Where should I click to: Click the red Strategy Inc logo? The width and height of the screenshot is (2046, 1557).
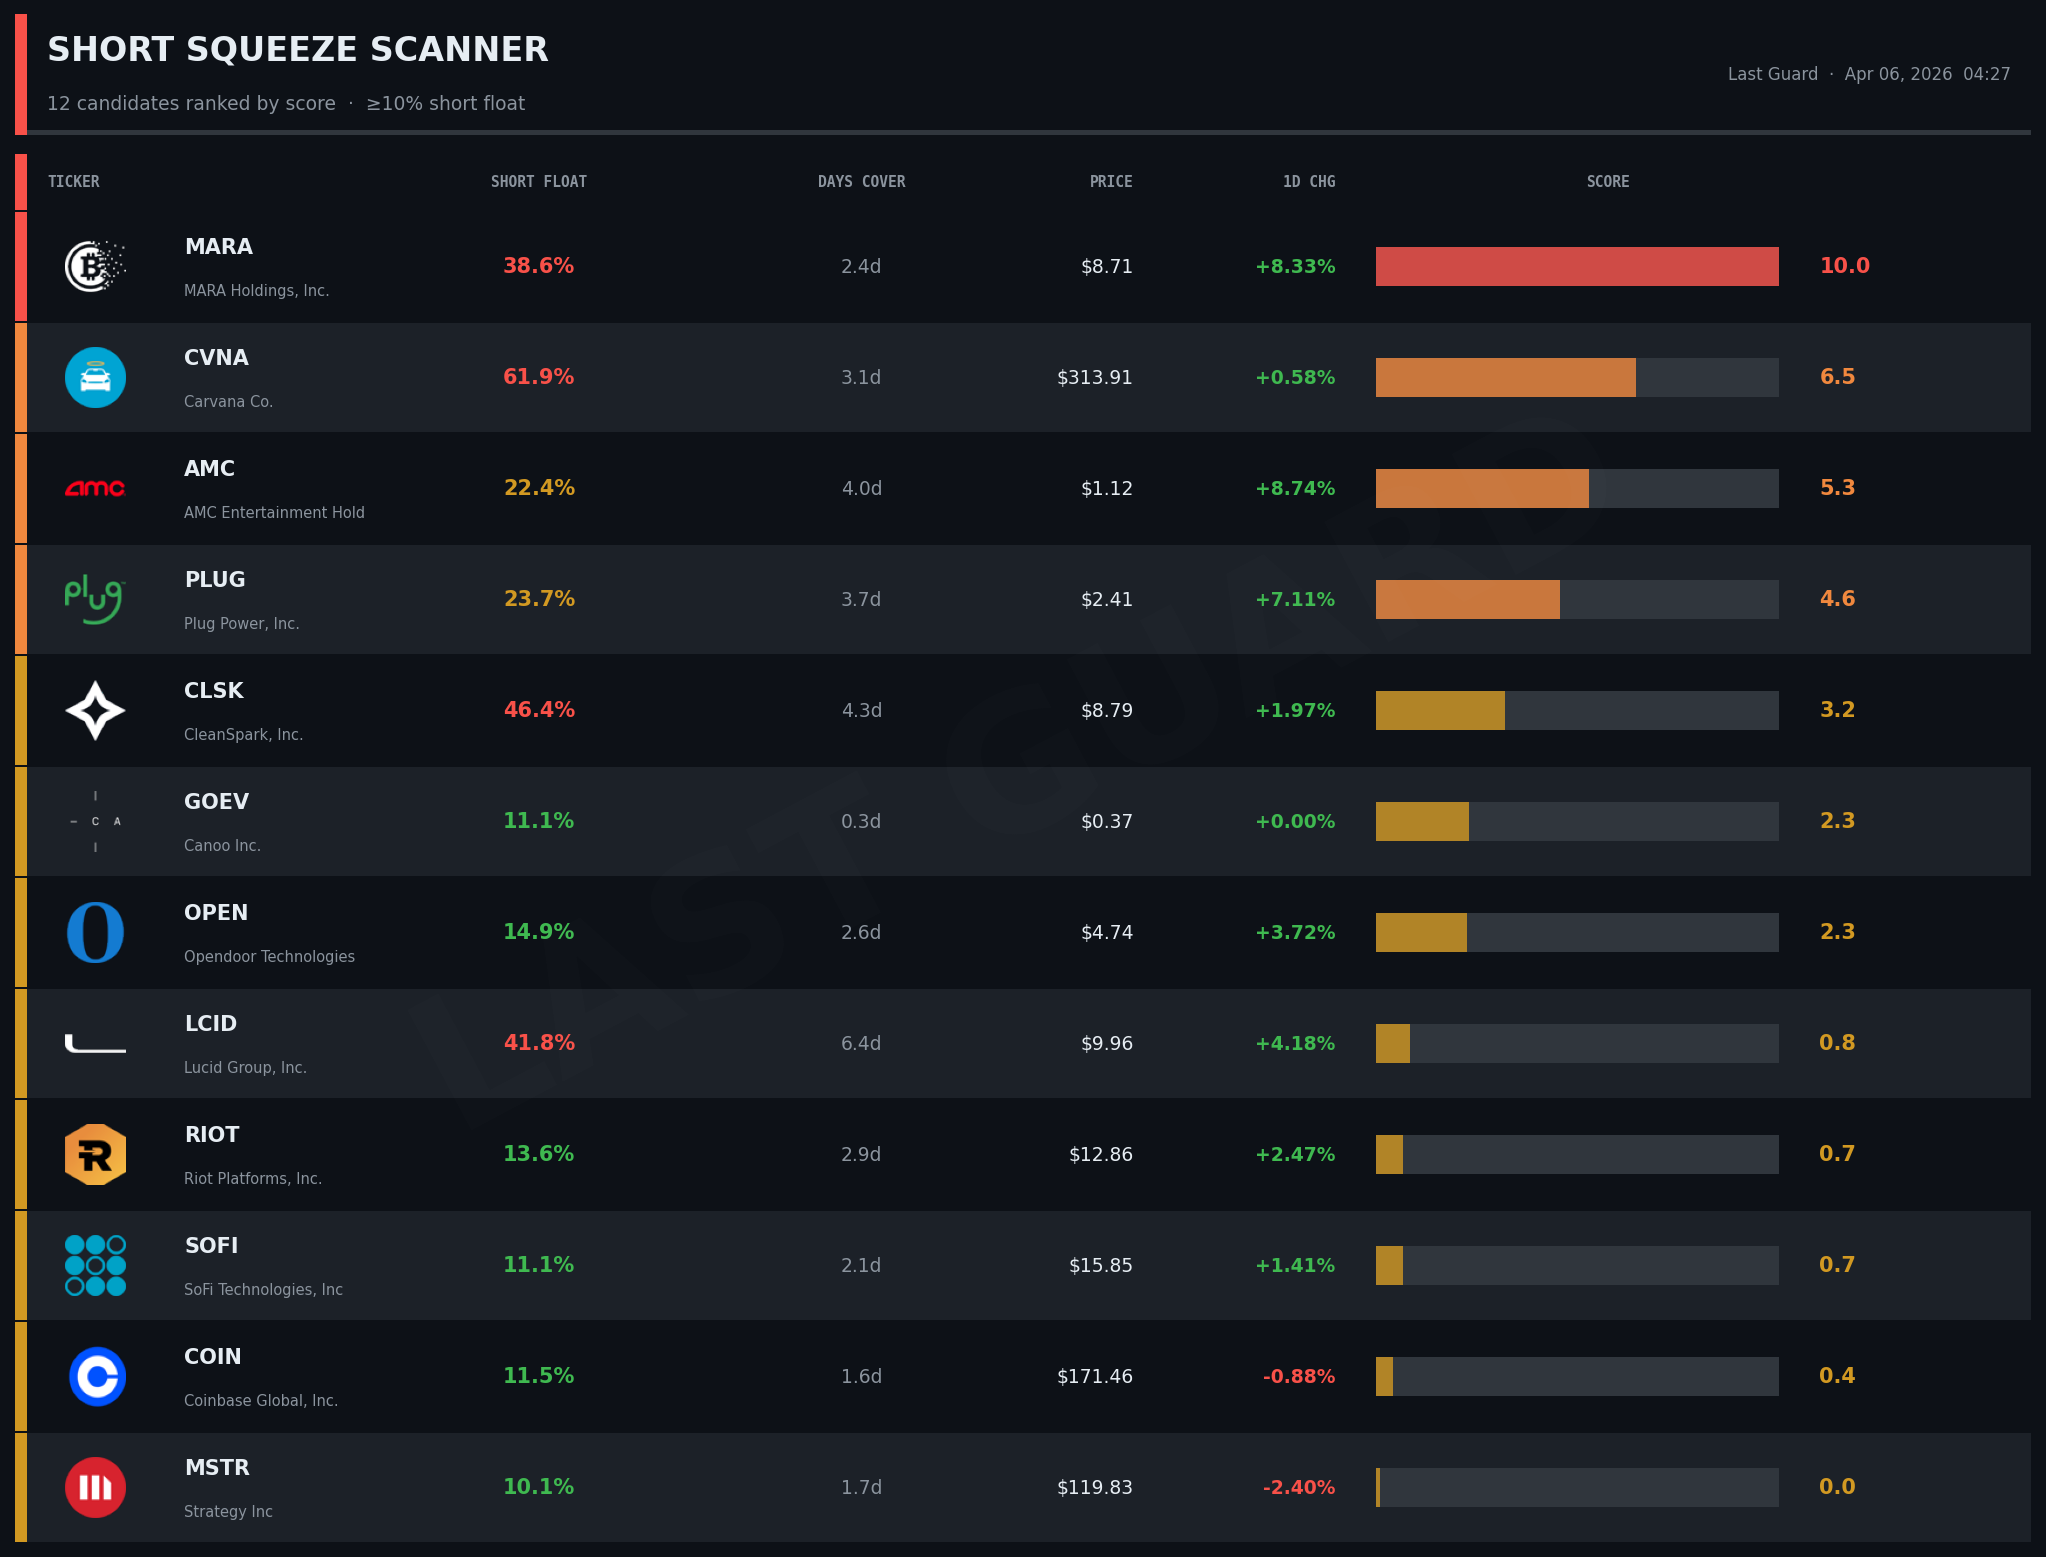coord(95,1487)
